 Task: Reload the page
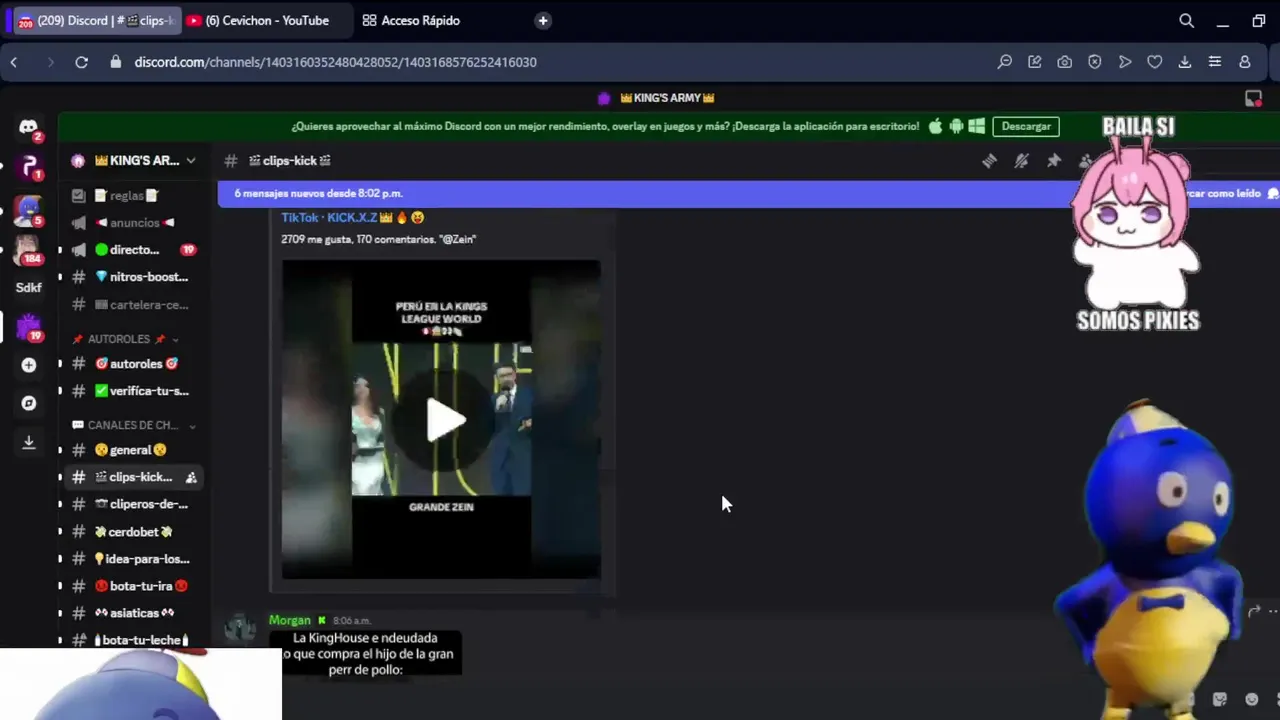(81, 62)
